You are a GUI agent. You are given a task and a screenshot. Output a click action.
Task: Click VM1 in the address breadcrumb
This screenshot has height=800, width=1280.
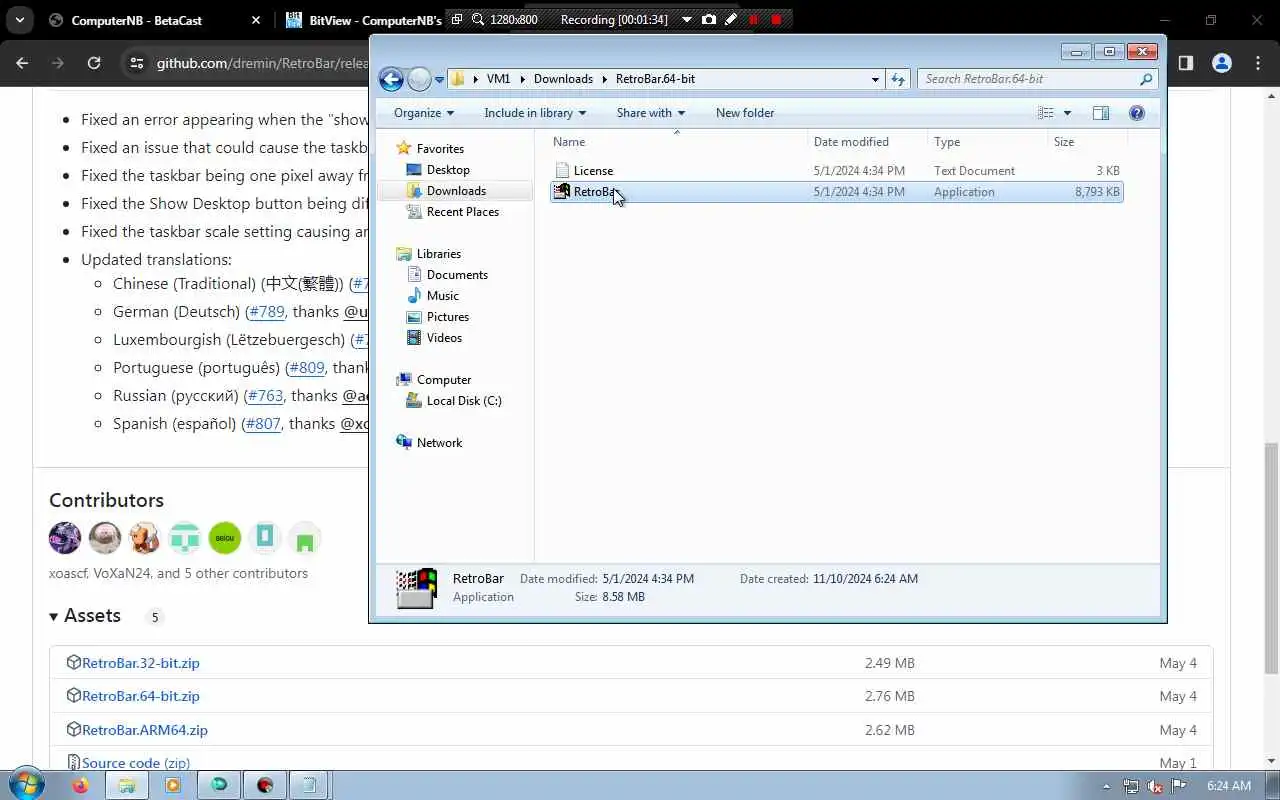click(x=498, y=79)
